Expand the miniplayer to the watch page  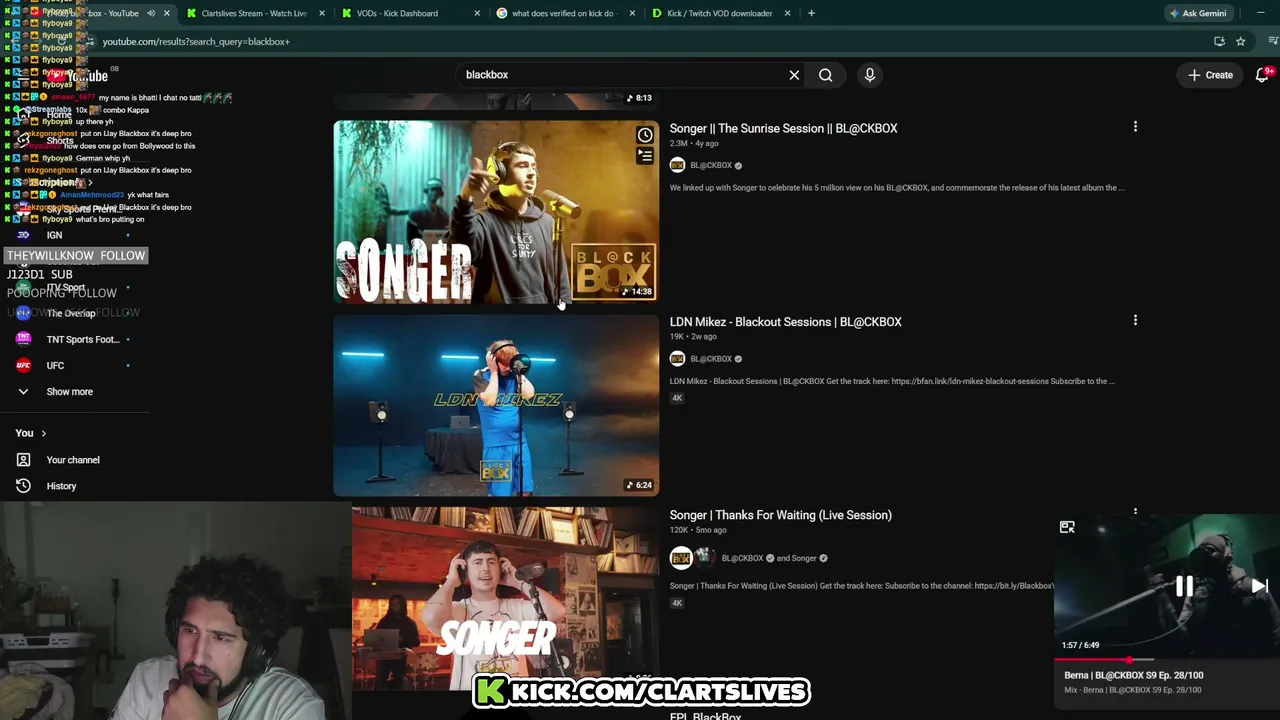coord(1067,527)
